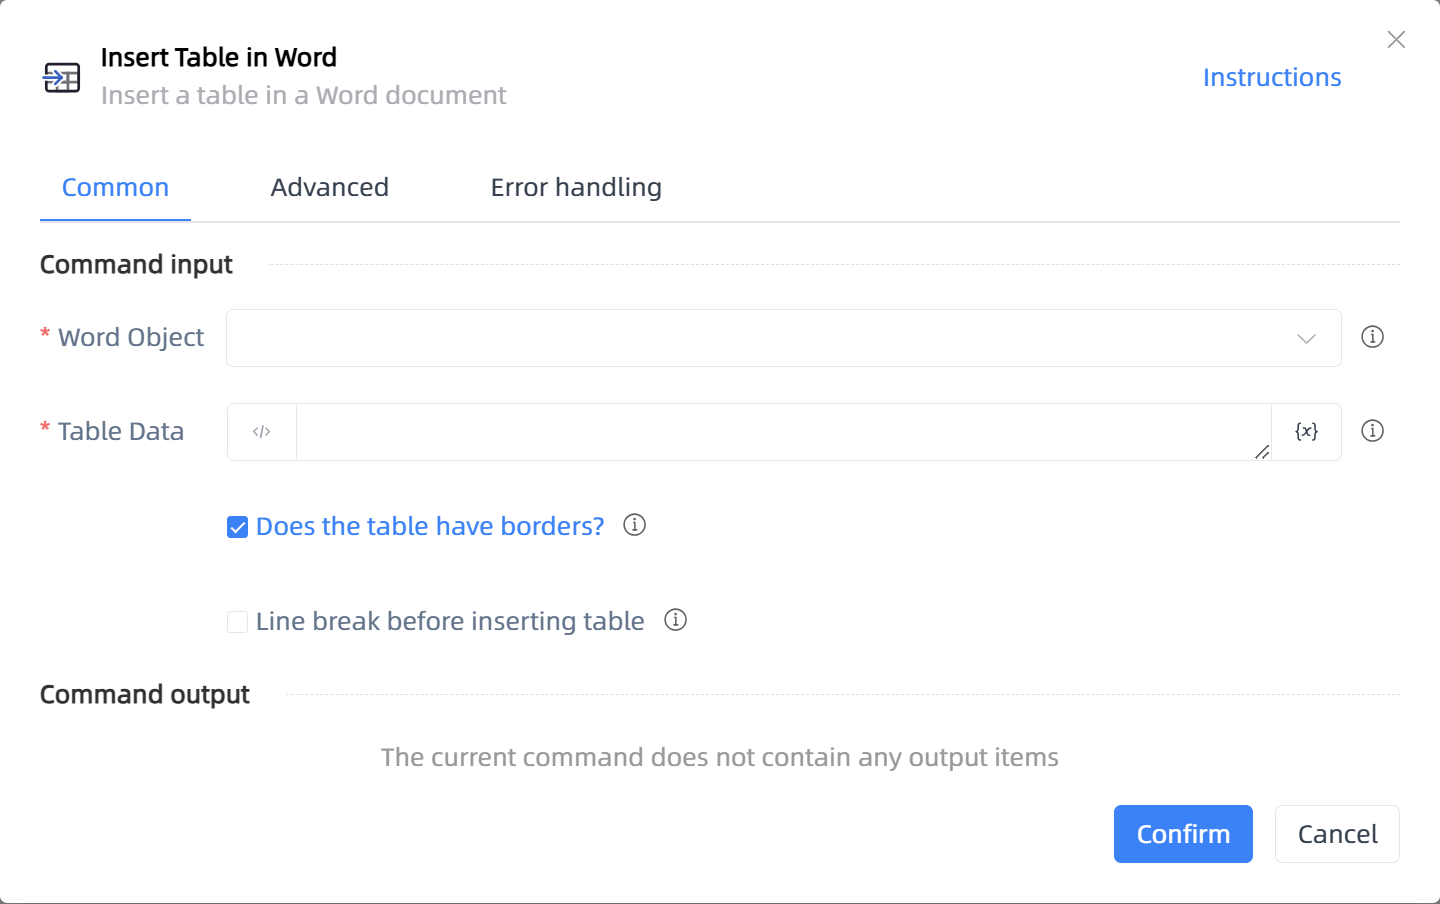Click the Table Data resize handle
The width and height of the screenshot is (1440, 904).
click(1262, 452)
